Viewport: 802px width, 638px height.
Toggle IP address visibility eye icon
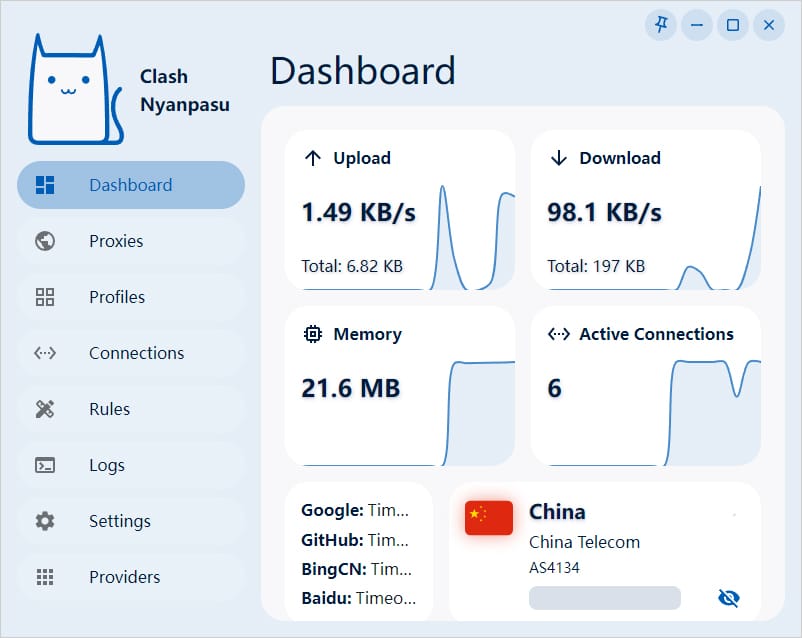(x=729, y=598)
